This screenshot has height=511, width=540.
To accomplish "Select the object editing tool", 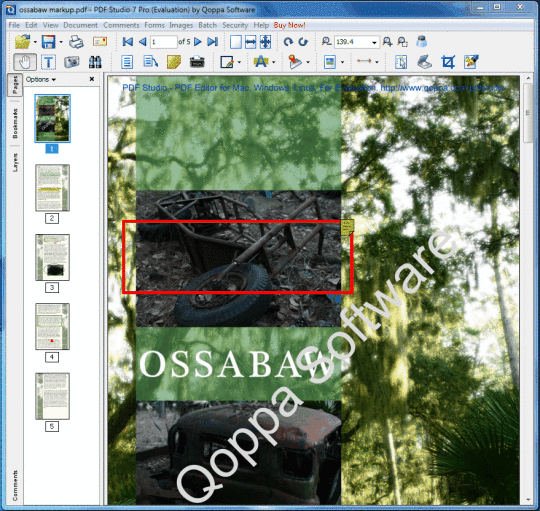I will point(401,62).
